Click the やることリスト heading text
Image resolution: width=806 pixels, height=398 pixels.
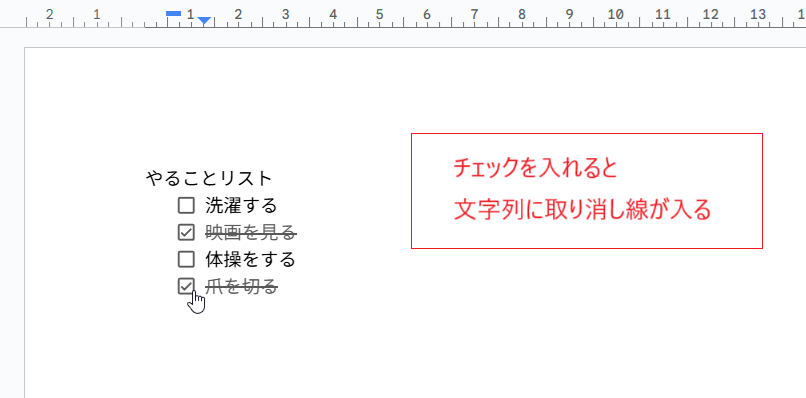209,178
